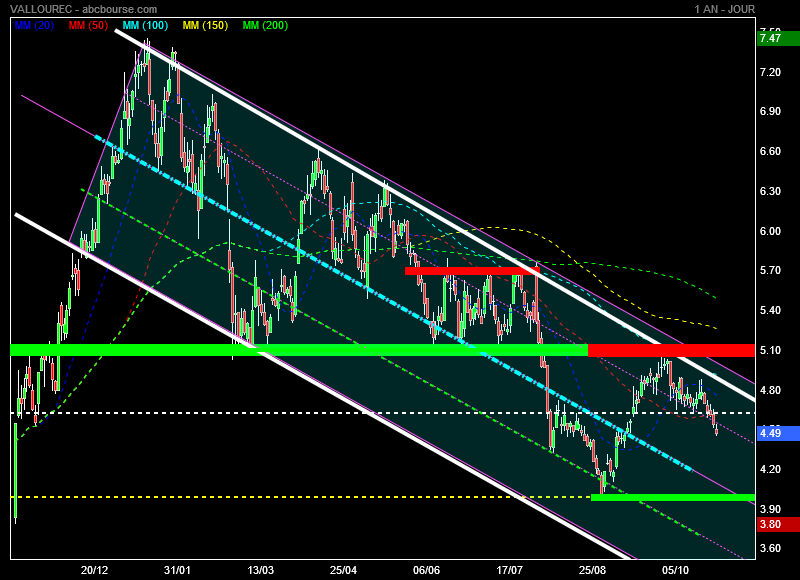This screenshot has height=580, width=800.
Task: Click the VALLOUREC - abcbourse.com chart title
Action: [x=84, y=9]
